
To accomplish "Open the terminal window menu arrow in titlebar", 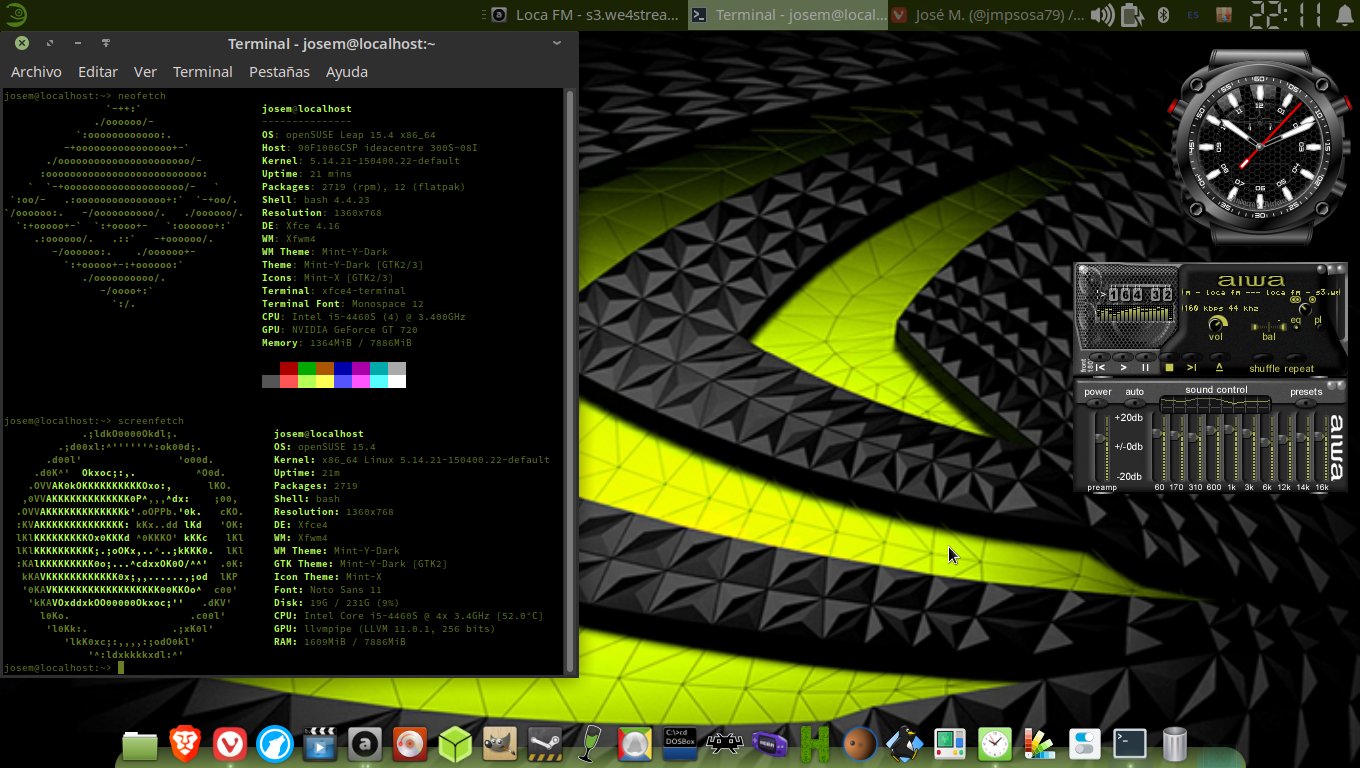I will click(x=557, y=44).
